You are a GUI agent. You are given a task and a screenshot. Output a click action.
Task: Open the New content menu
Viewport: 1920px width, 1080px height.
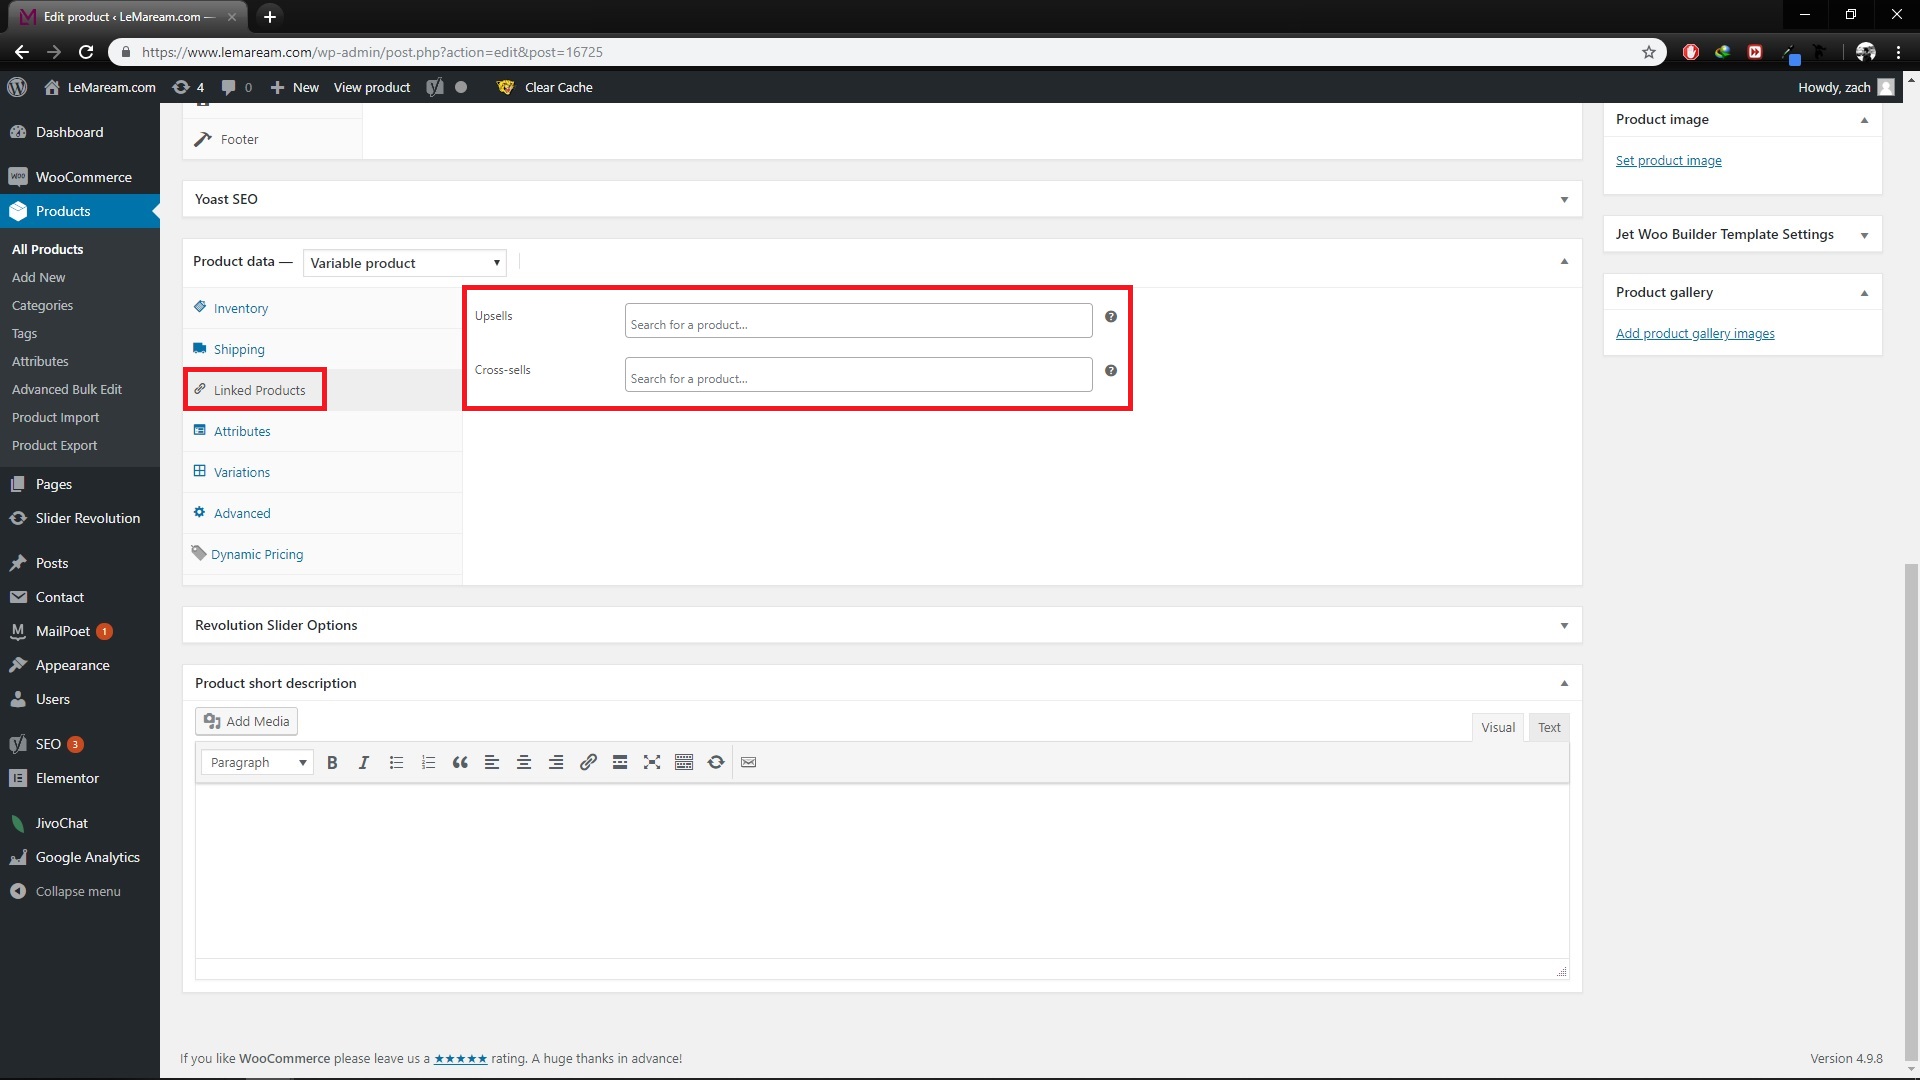[x=295, y=87]
